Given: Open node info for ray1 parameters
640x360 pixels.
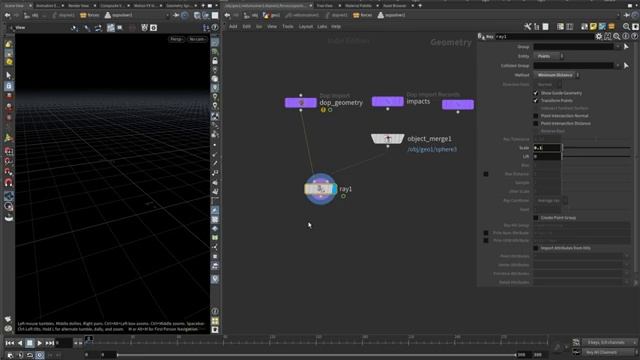Looking at the screenshot, I should coord(626,36).
